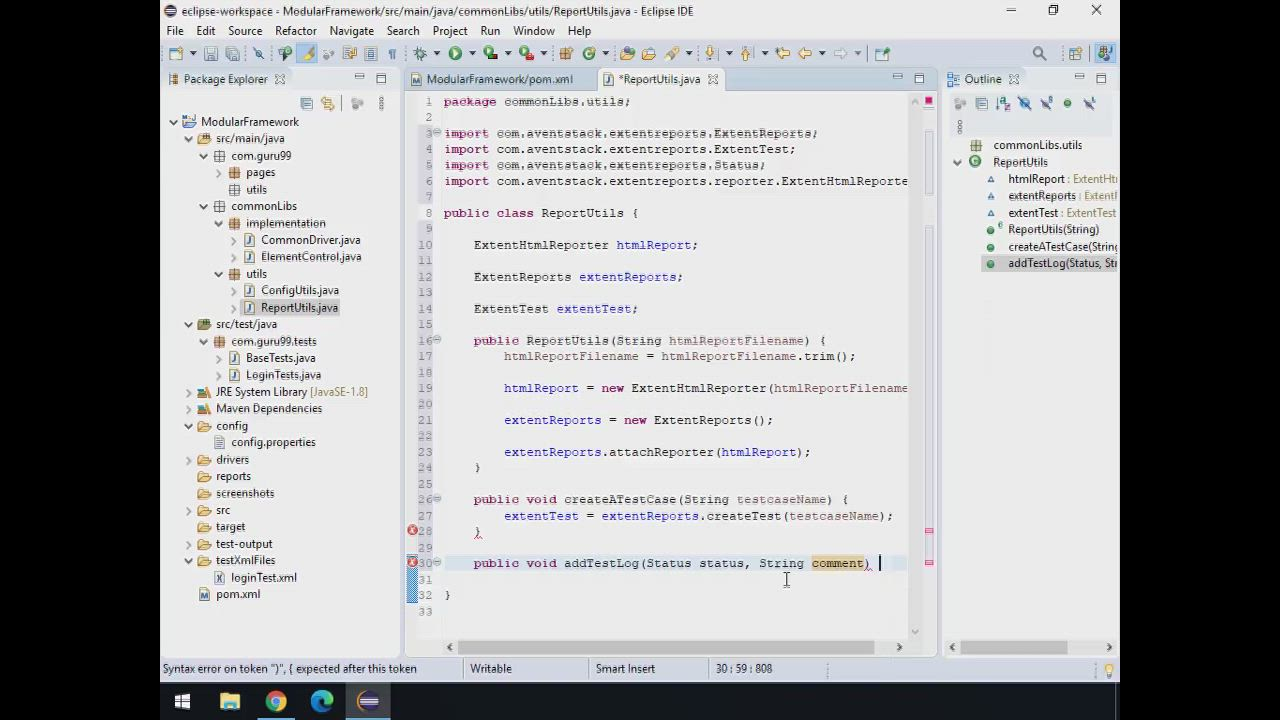This screenshot has height=720, width=1280.
Task: Click Link with Editor in Package Explorer
Action: [x=327, y=103]
